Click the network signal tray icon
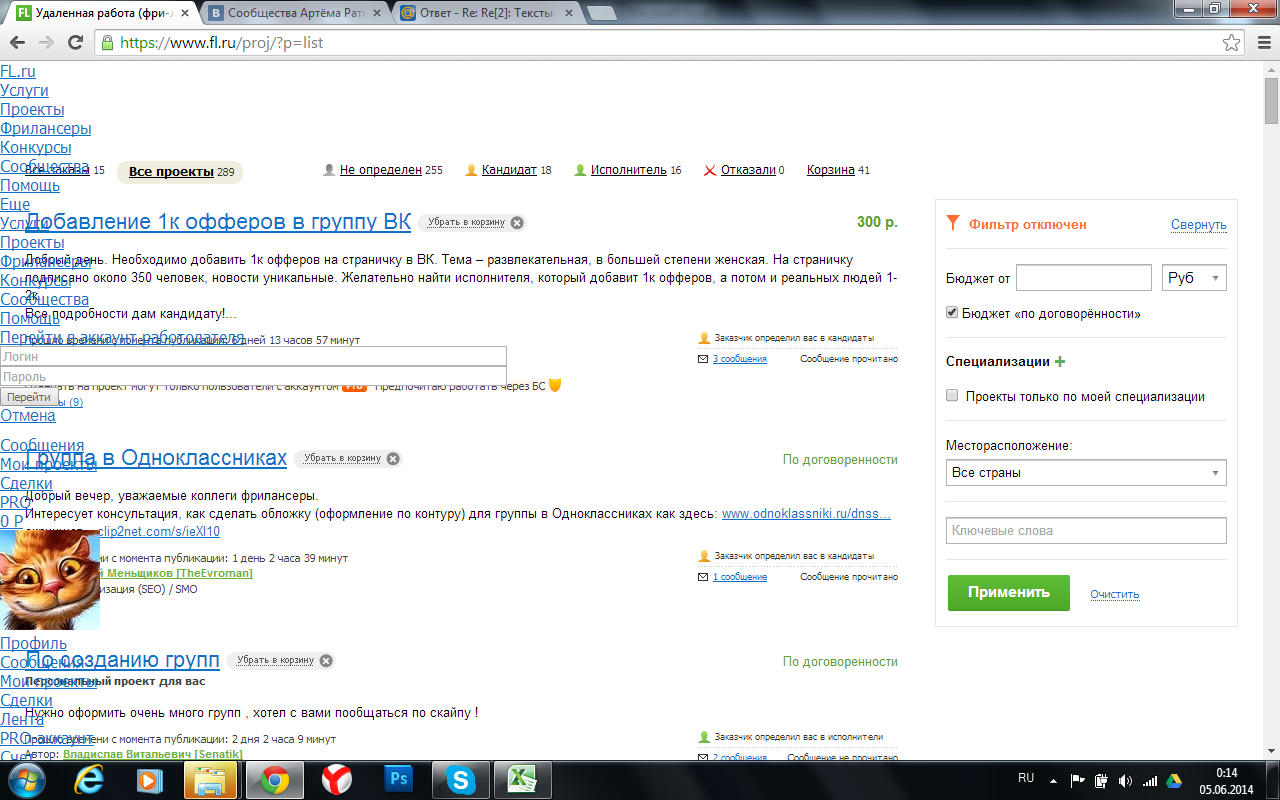 [x=1150, y=781]
